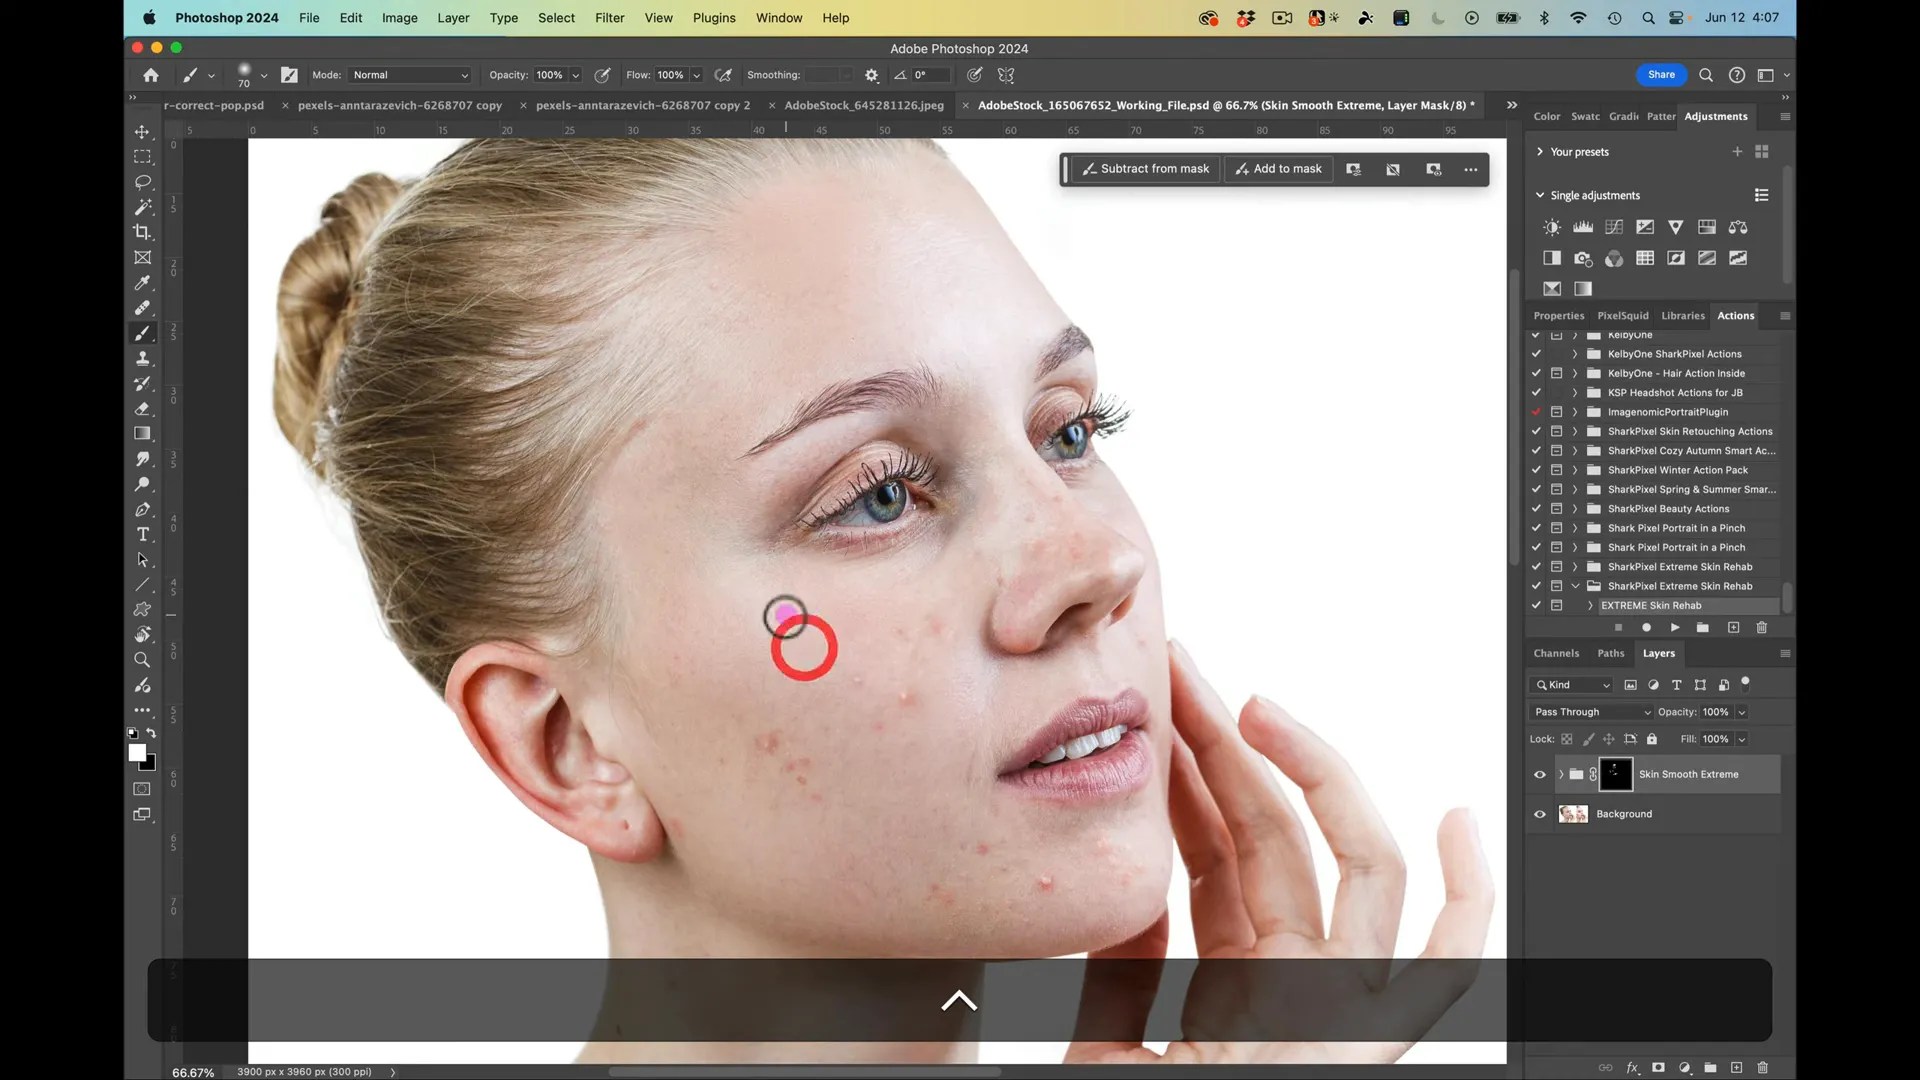Click the Background layer thumbnail
The width and height of the screenshot is (1920, 1080).
click(x=1573, y=814)
